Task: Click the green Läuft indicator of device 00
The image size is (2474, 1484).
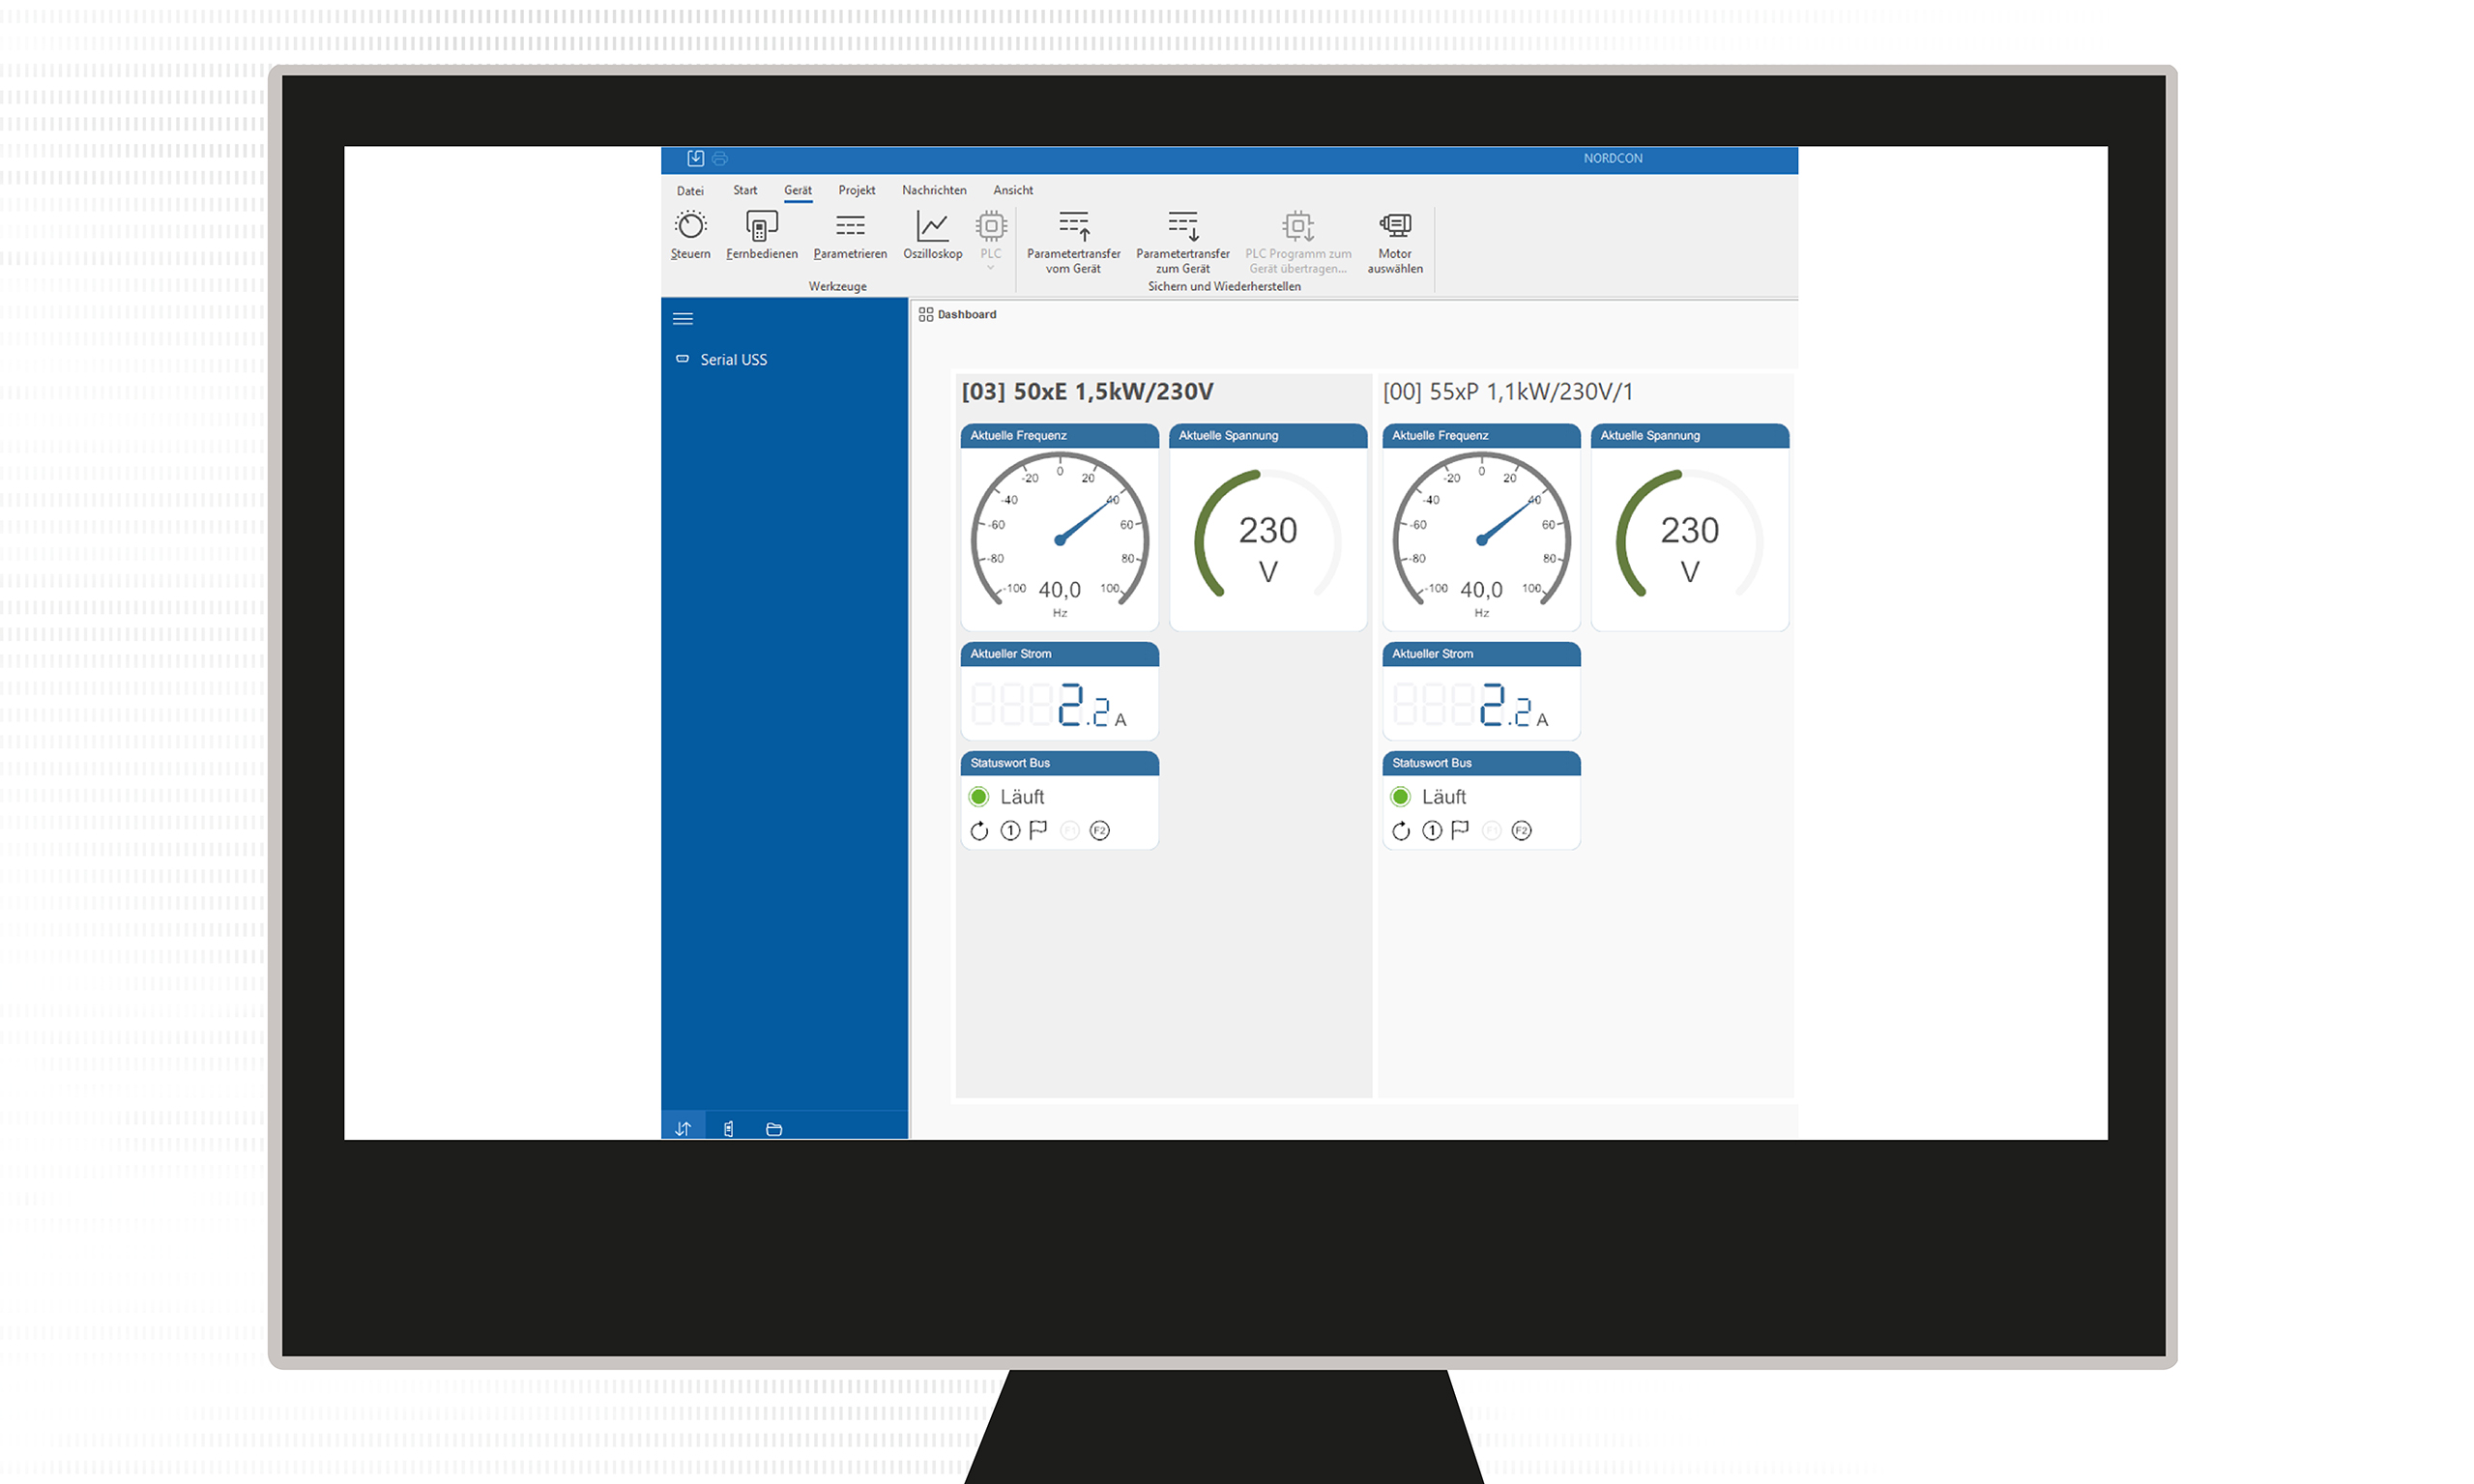Action: tap(1401, 797)
